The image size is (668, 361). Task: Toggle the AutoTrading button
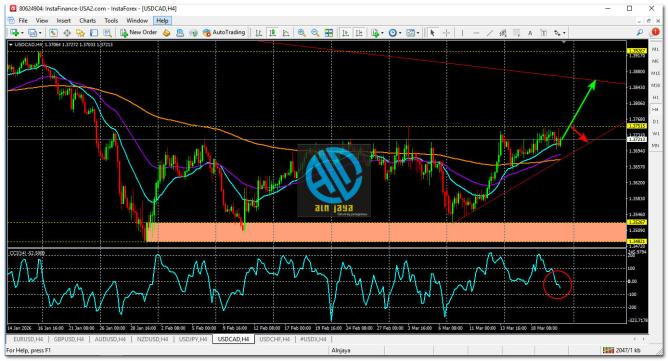[224, 33]
